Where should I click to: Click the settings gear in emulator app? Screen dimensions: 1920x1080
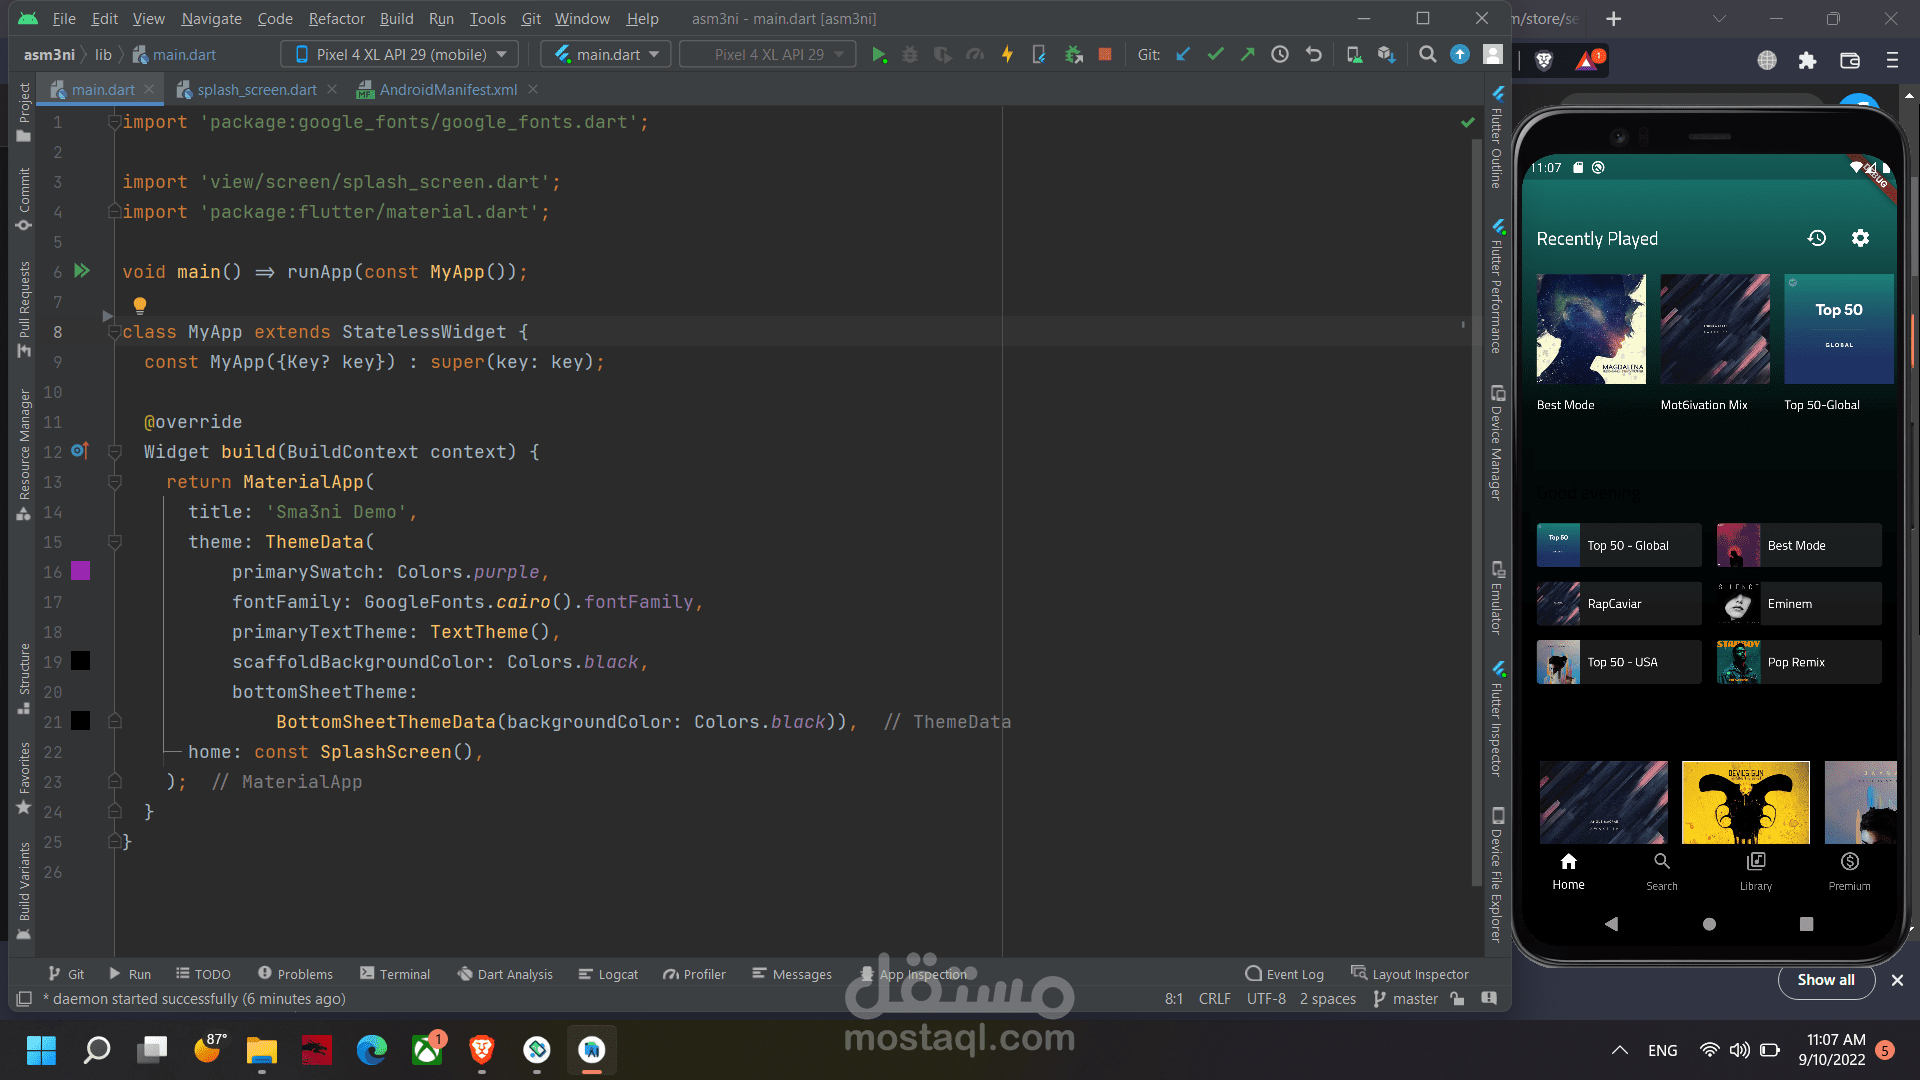(x=1860, y=238)
